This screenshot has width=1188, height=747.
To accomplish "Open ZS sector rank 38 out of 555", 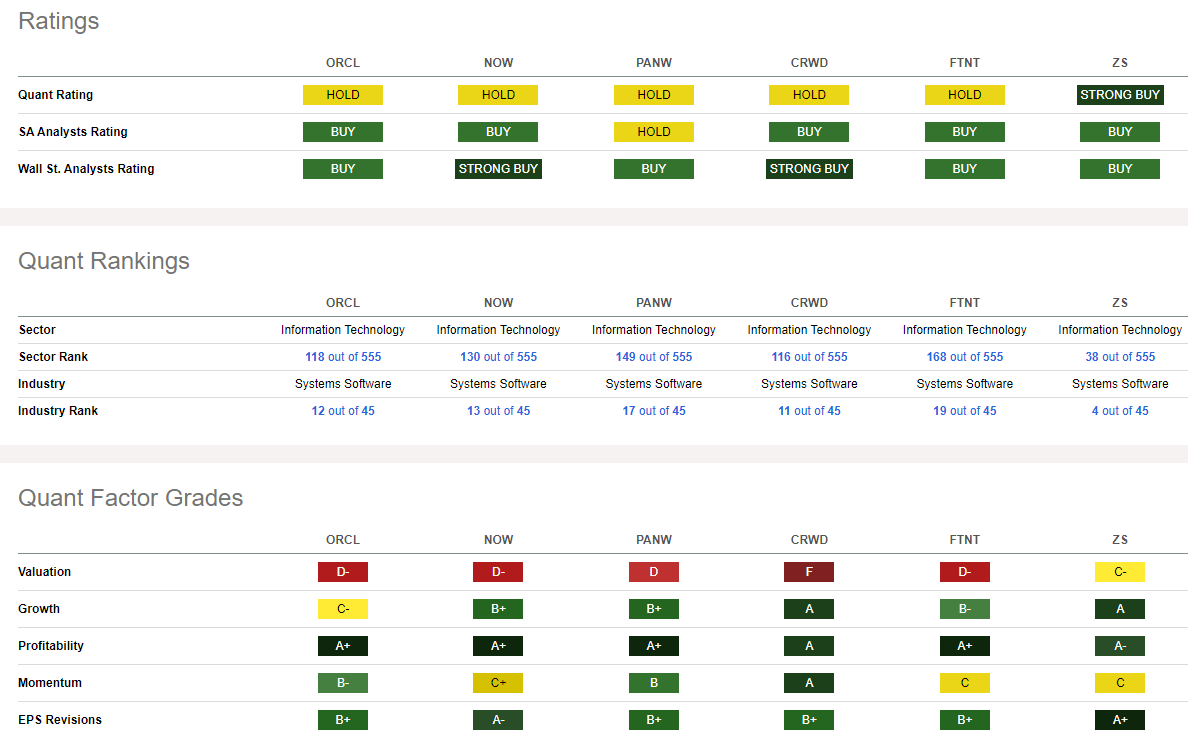I will coord(1120,357).
